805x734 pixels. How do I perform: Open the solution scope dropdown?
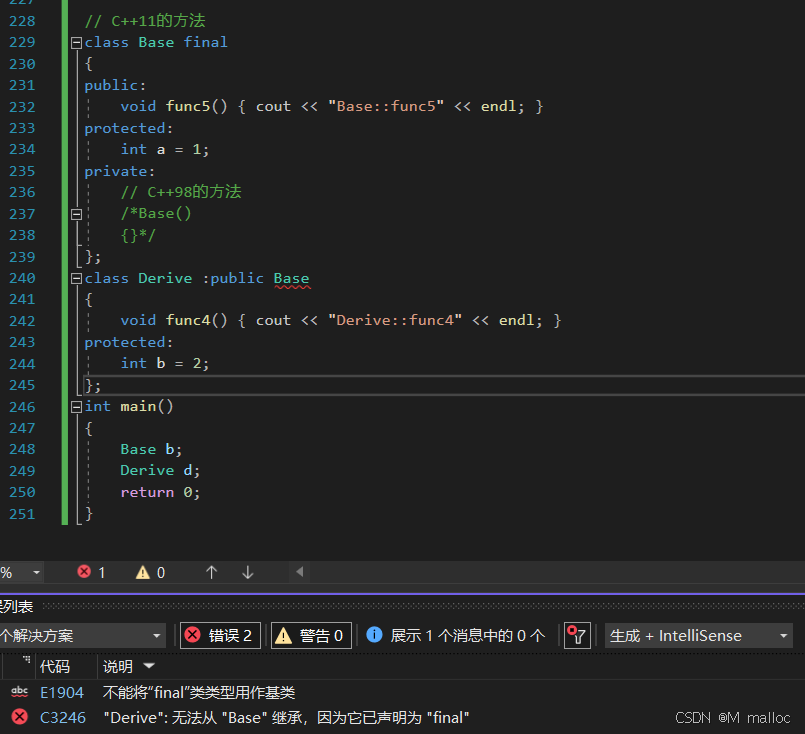(82, 635)
